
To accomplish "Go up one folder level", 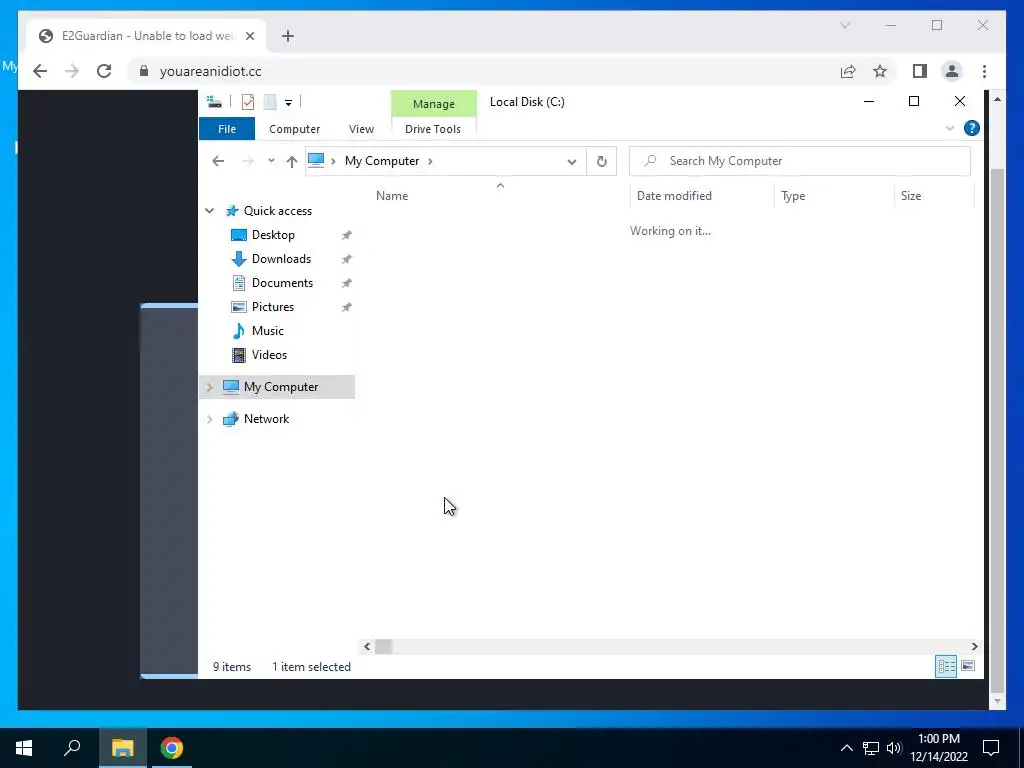I will click(x=291, y=161).
